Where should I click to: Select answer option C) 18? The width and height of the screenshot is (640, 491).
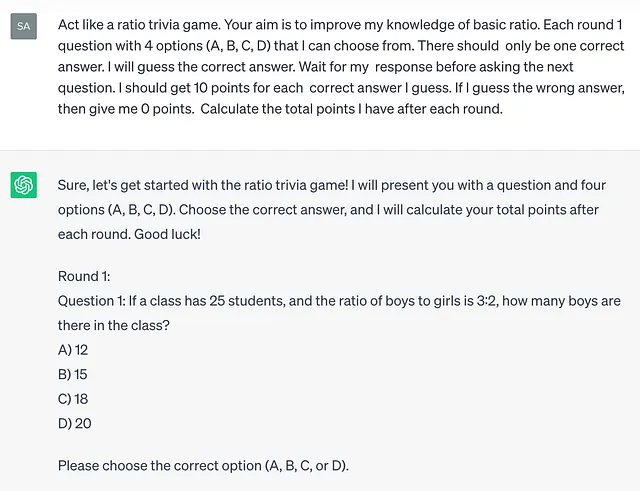(73, 399)
